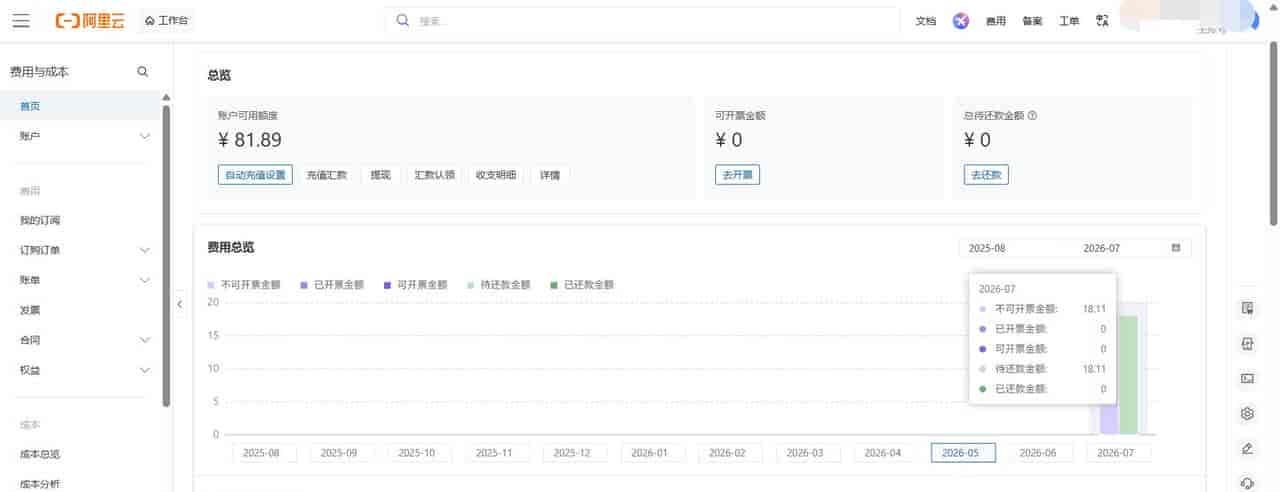Screen dimensions: 1280x492
Task: Click the language switch icon in header
Action: [1103, 20]
